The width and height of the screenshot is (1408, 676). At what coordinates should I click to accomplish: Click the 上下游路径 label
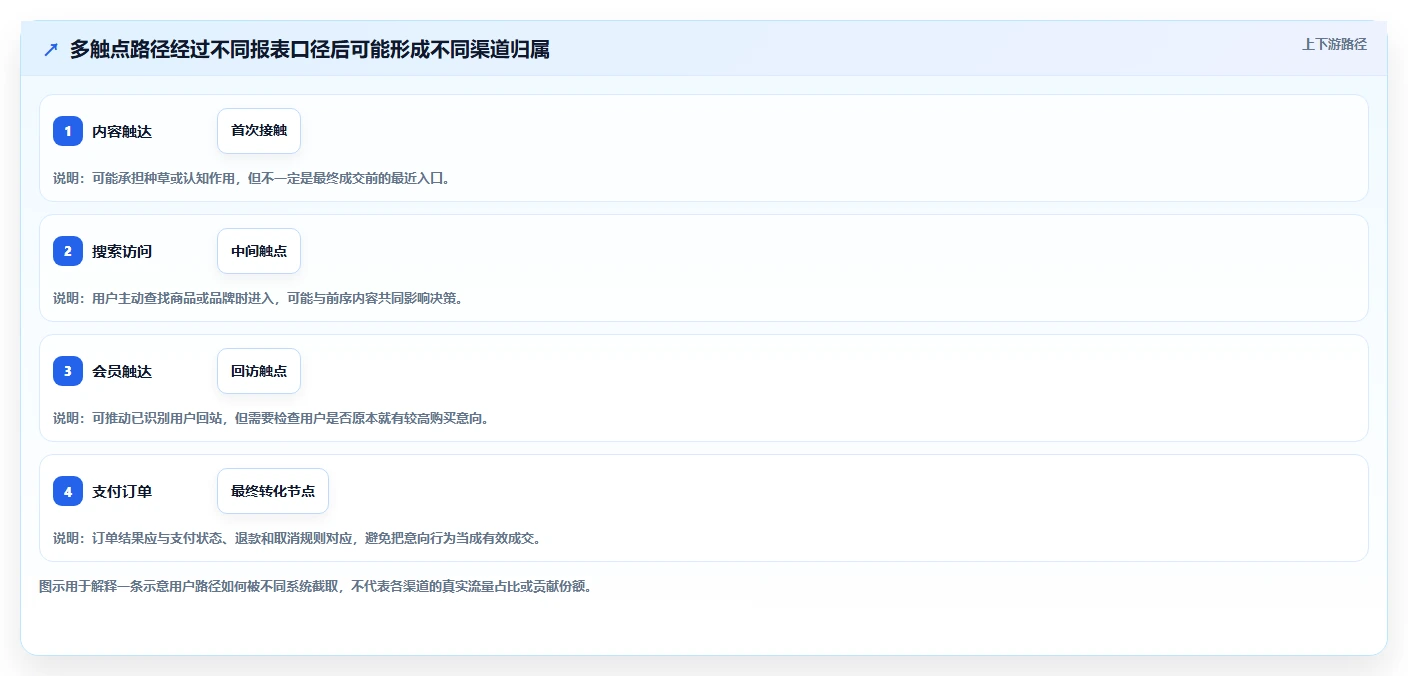(x=1334, y=44)
